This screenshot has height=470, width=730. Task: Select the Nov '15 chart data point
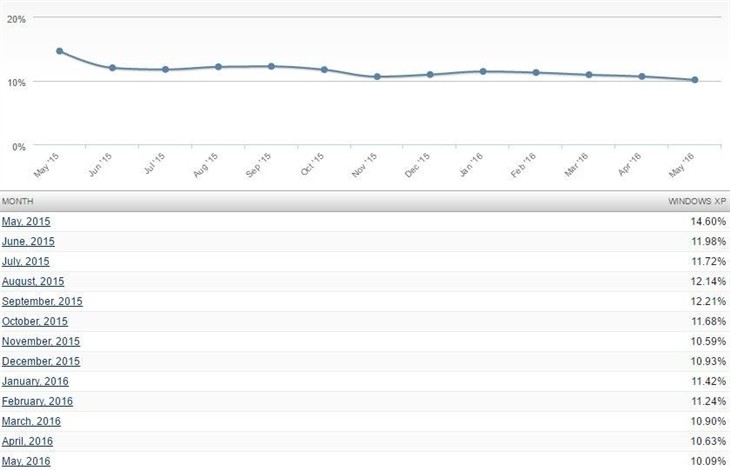(x=377, y=77)
